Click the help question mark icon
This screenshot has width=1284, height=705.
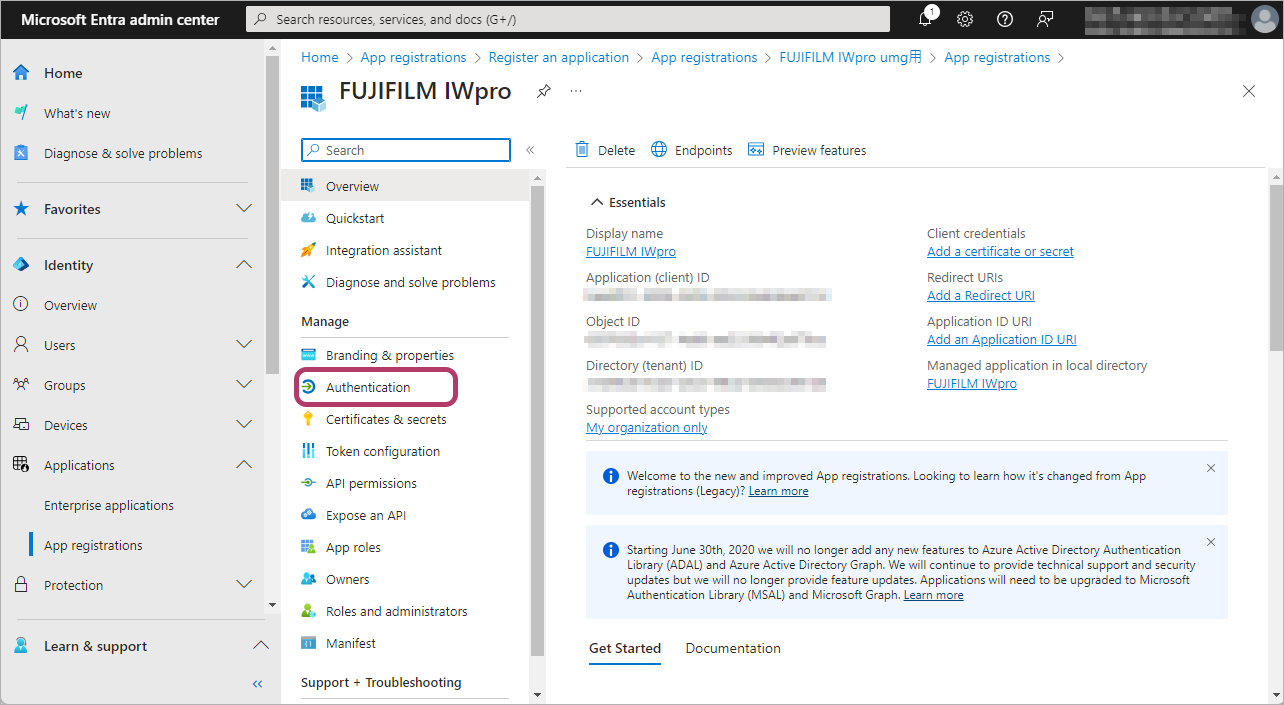point(1005,19)
